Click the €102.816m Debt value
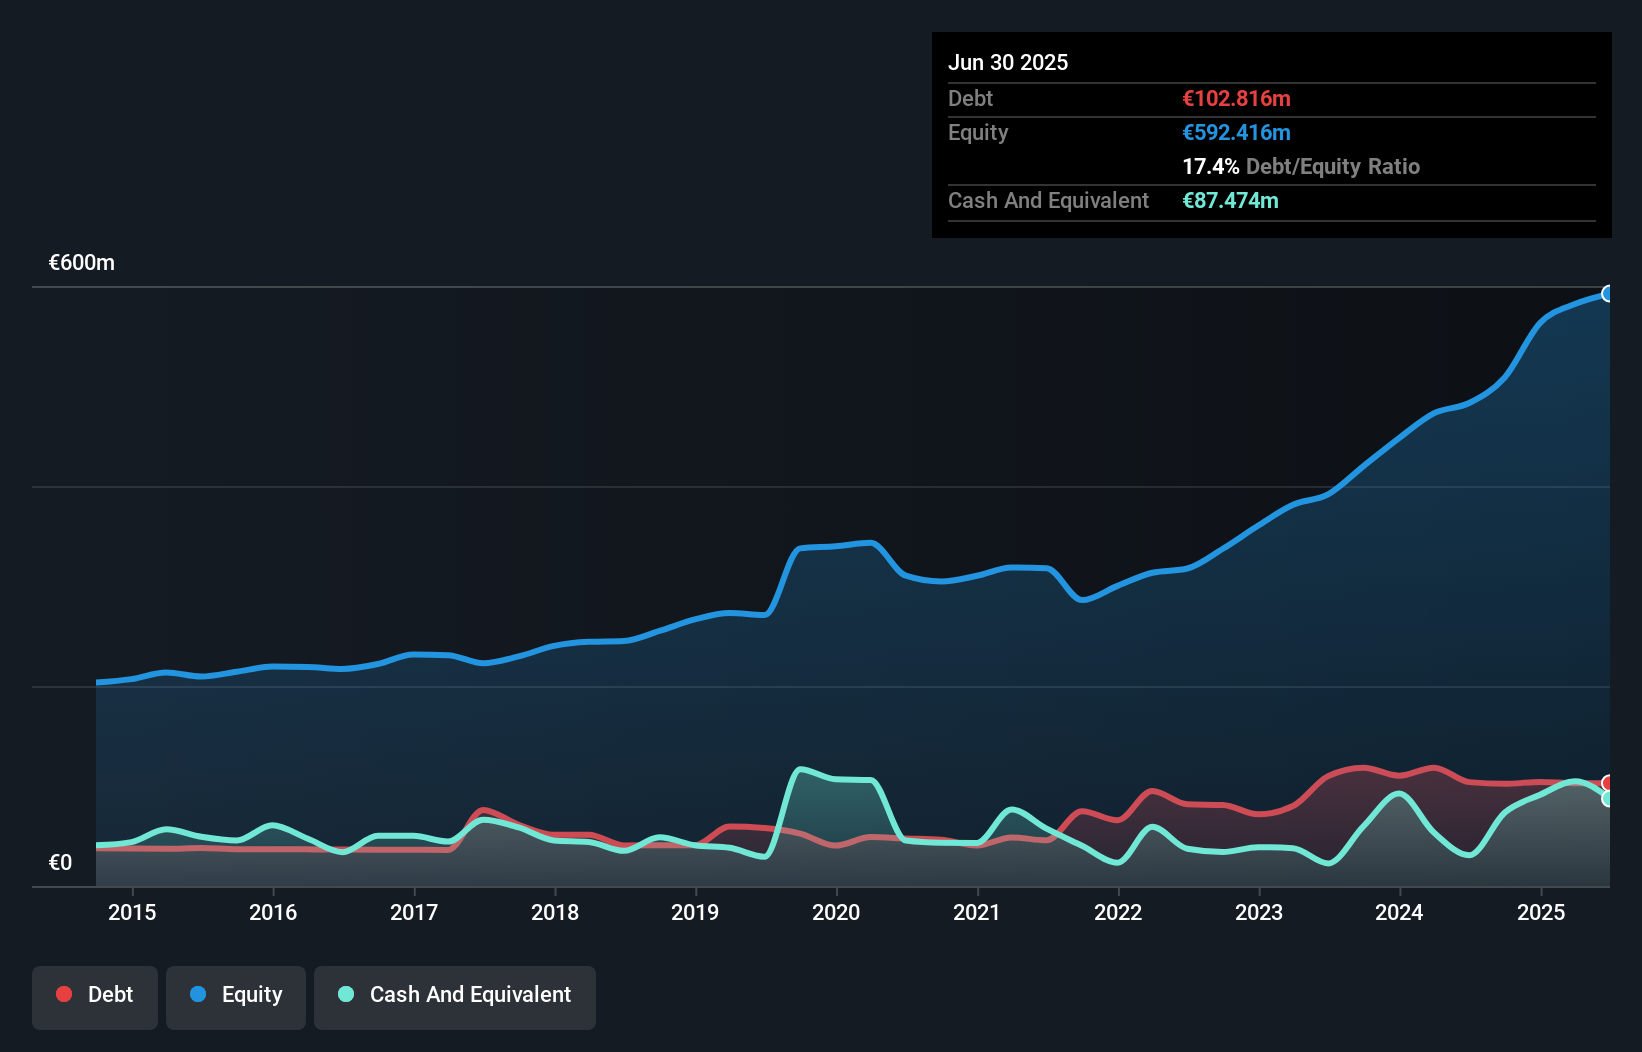This screenshot has width=1642, height=1052. 1236,98
